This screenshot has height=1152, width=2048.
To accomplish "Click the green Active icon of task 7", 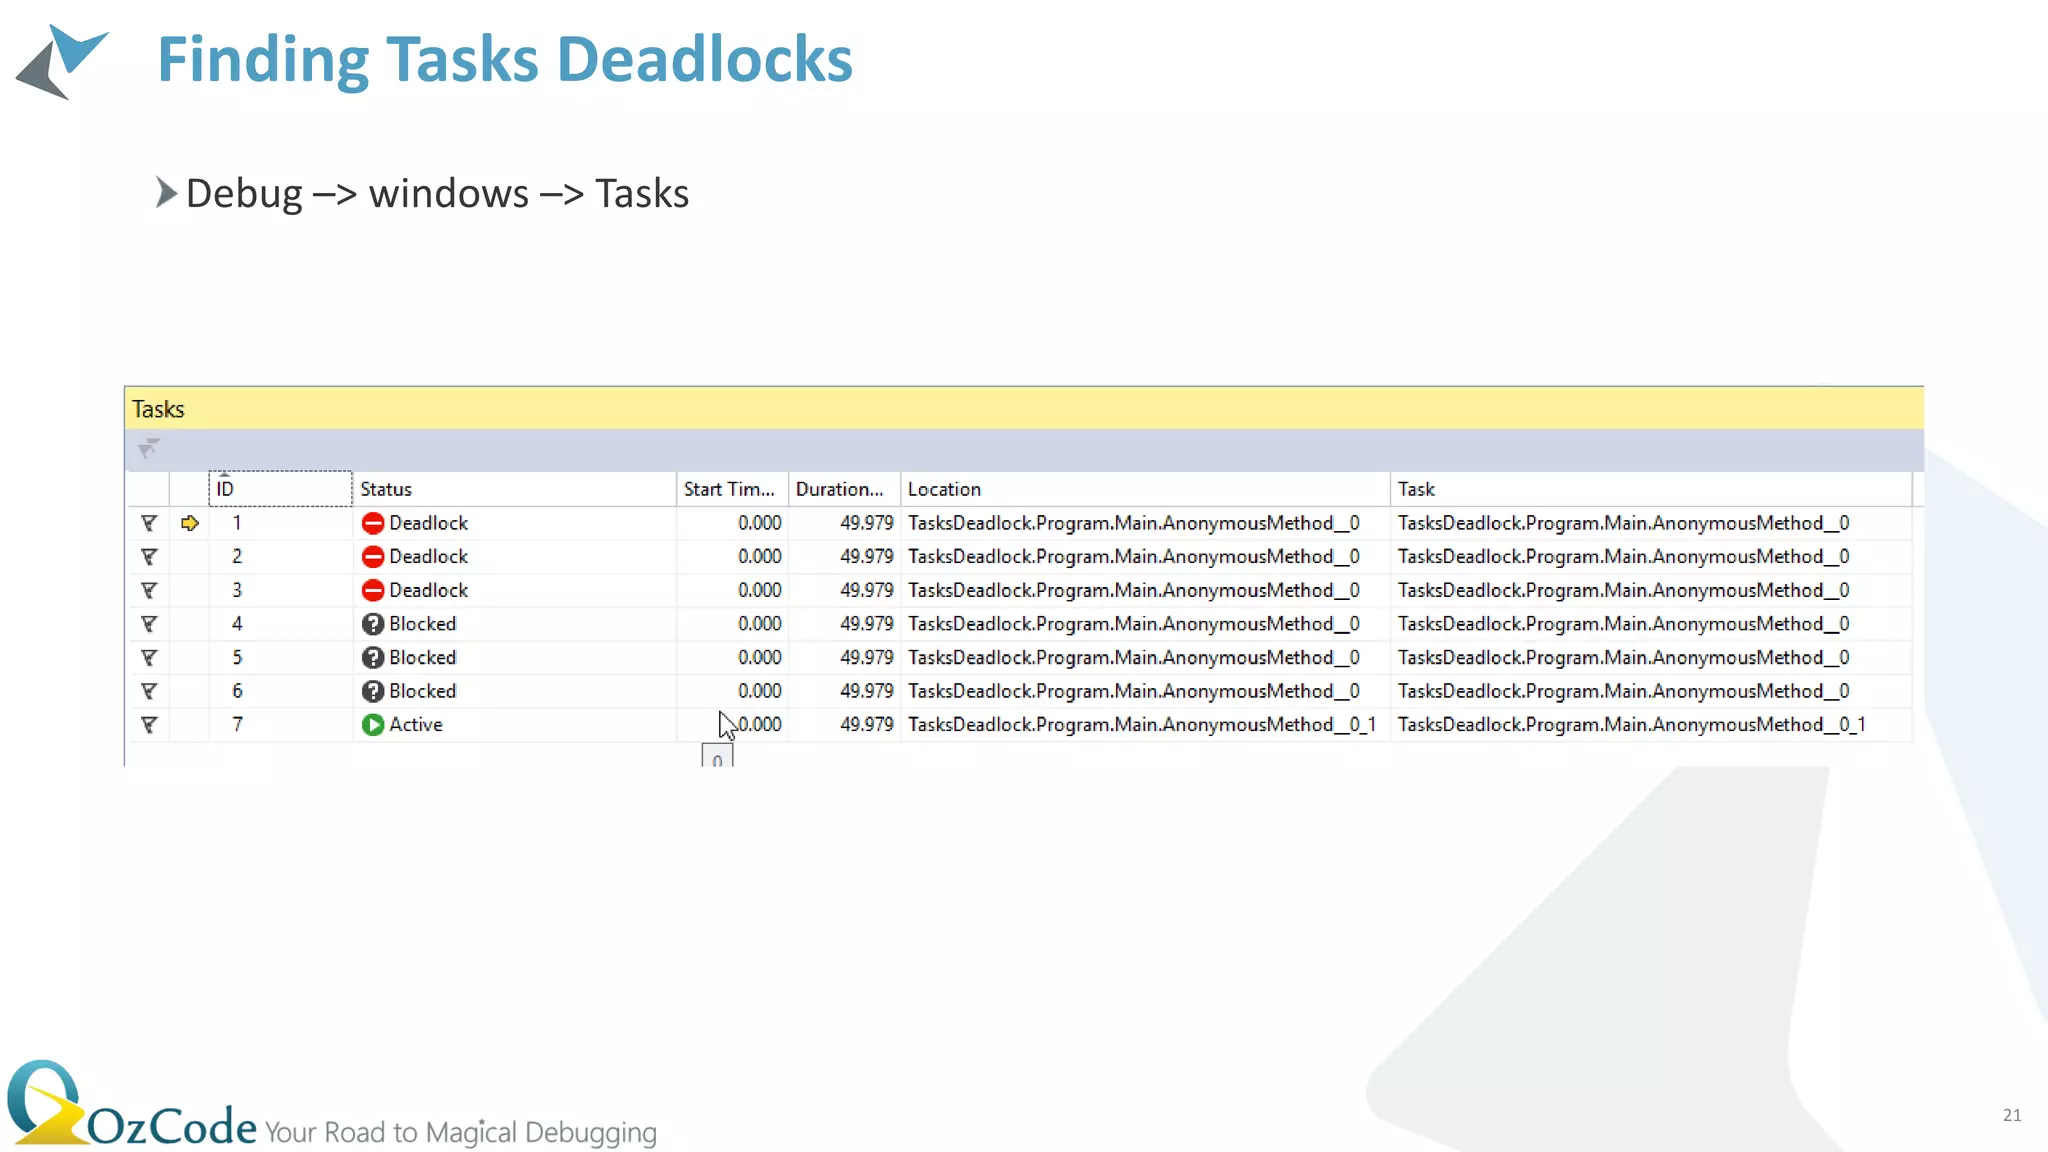I will (373, 725).
